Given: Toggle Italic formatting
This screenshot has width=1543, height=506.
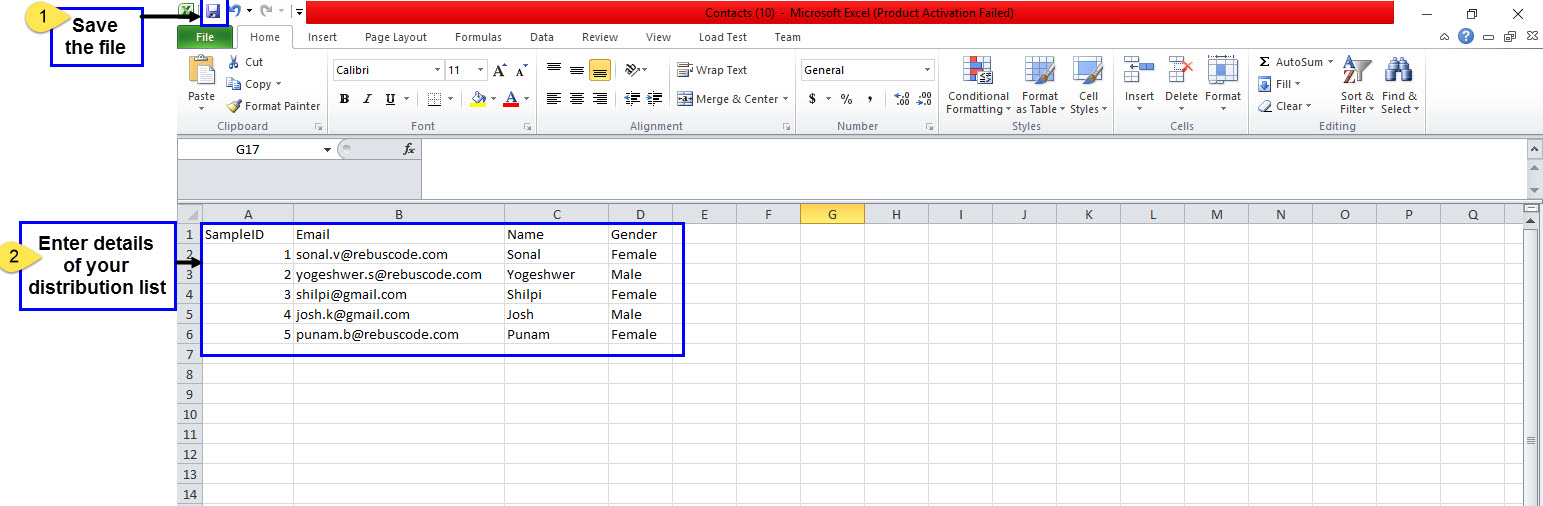Looking at the screenshot, I should tap(367, 99).
